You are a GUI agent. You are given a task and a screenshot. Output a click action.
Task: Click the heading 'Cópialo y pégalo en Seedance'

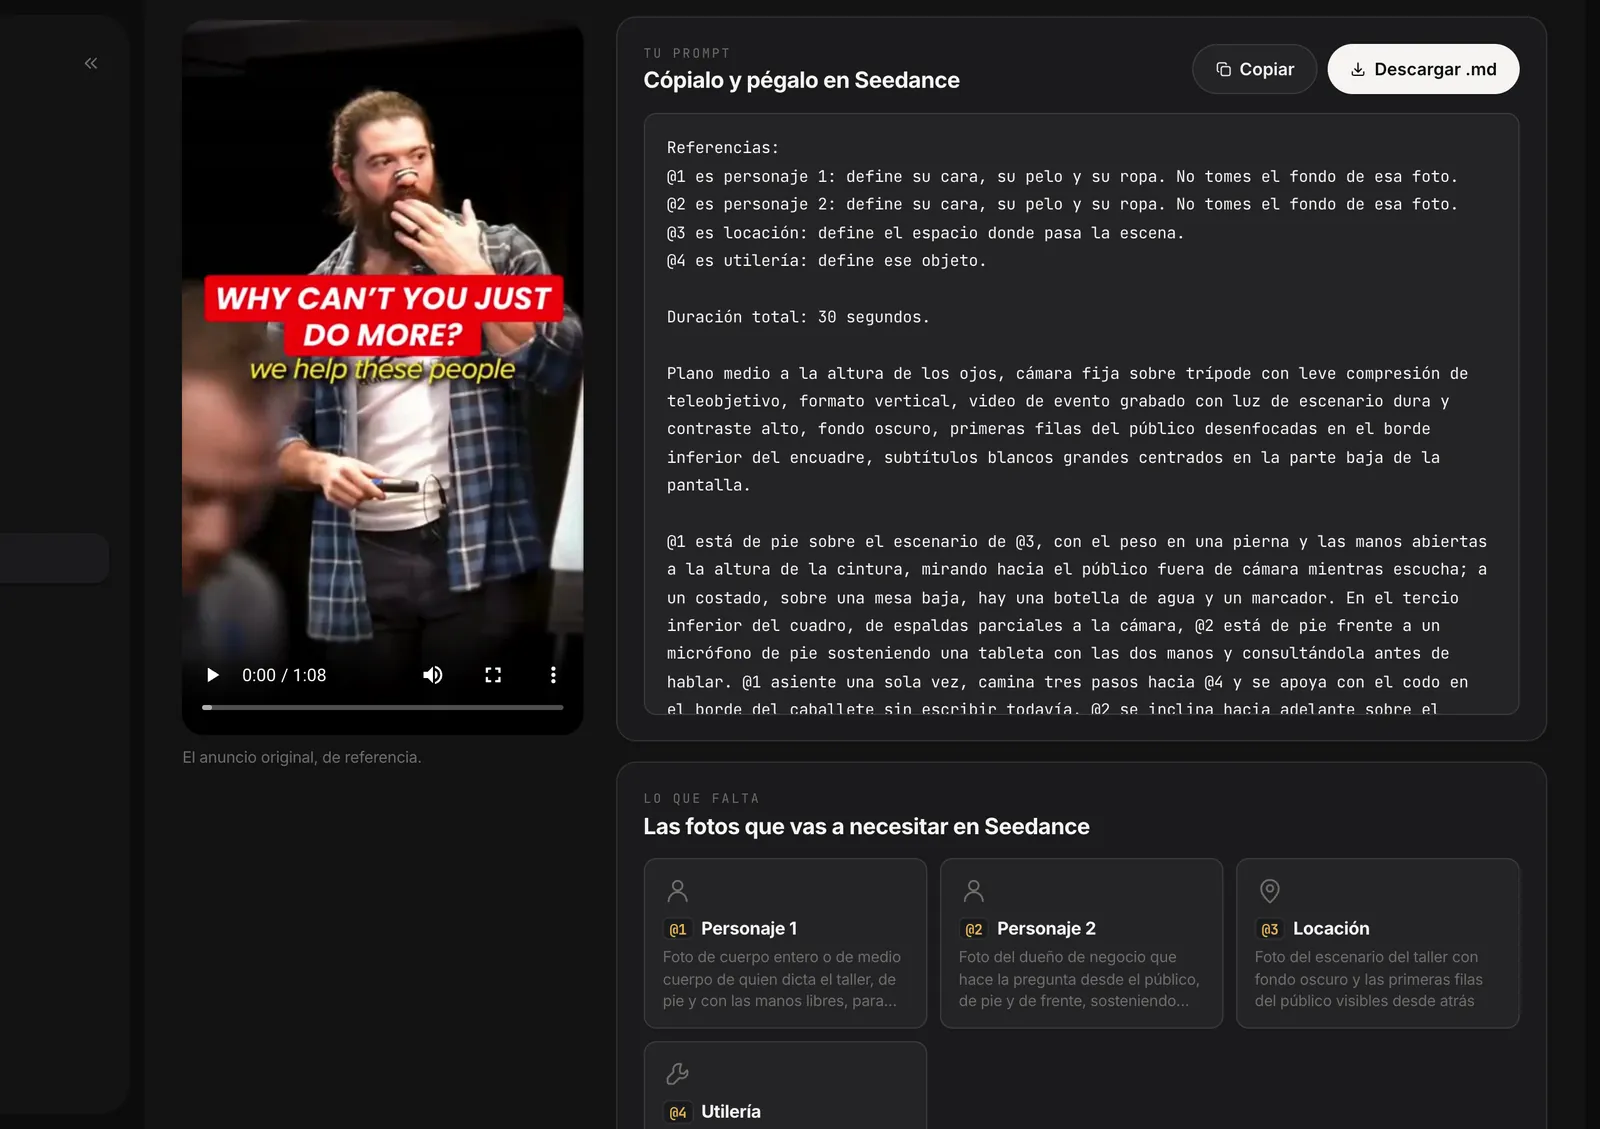pyautogui.click(x=801, y=80)
